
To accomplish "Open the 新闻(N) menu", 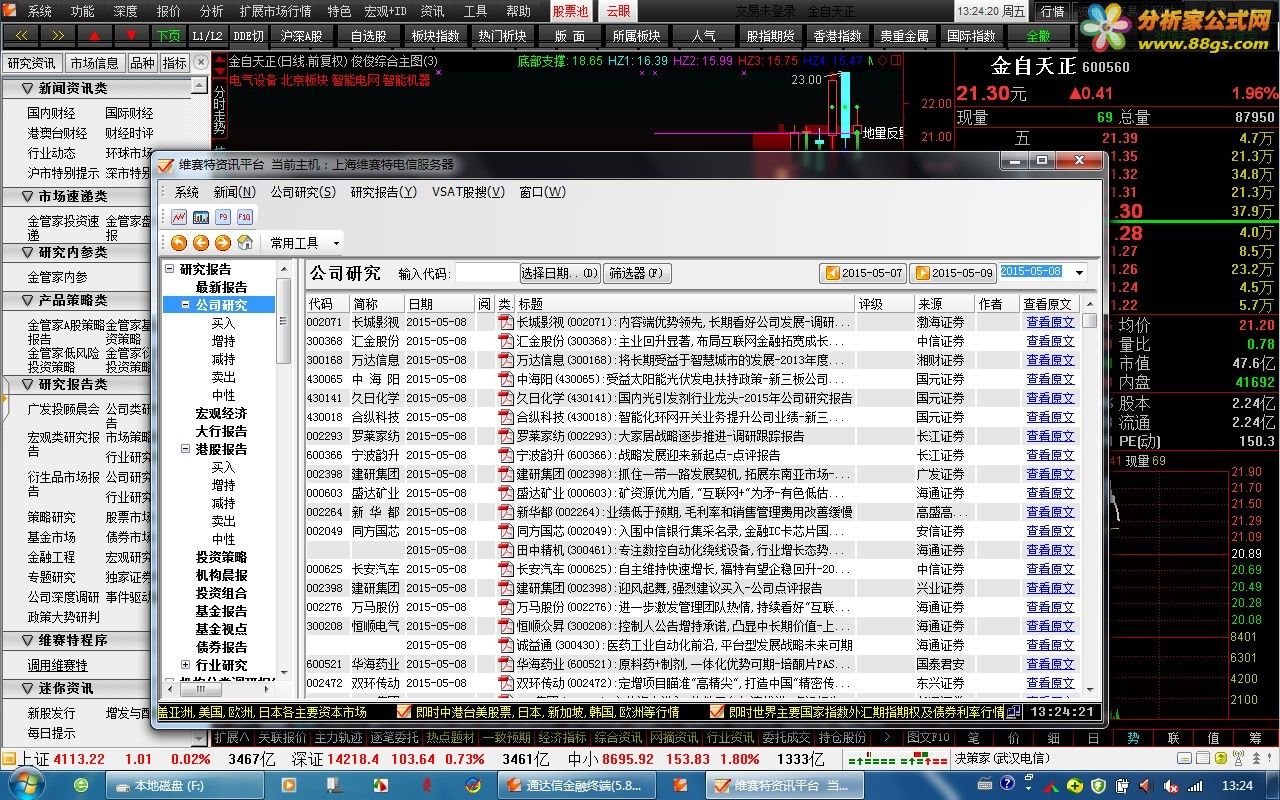I will click(234, 192).
